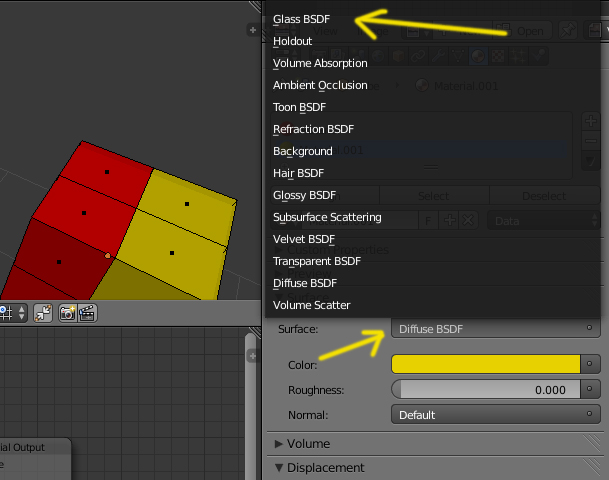Open the Normal dropdown set to Default

(x=496, y=415)
